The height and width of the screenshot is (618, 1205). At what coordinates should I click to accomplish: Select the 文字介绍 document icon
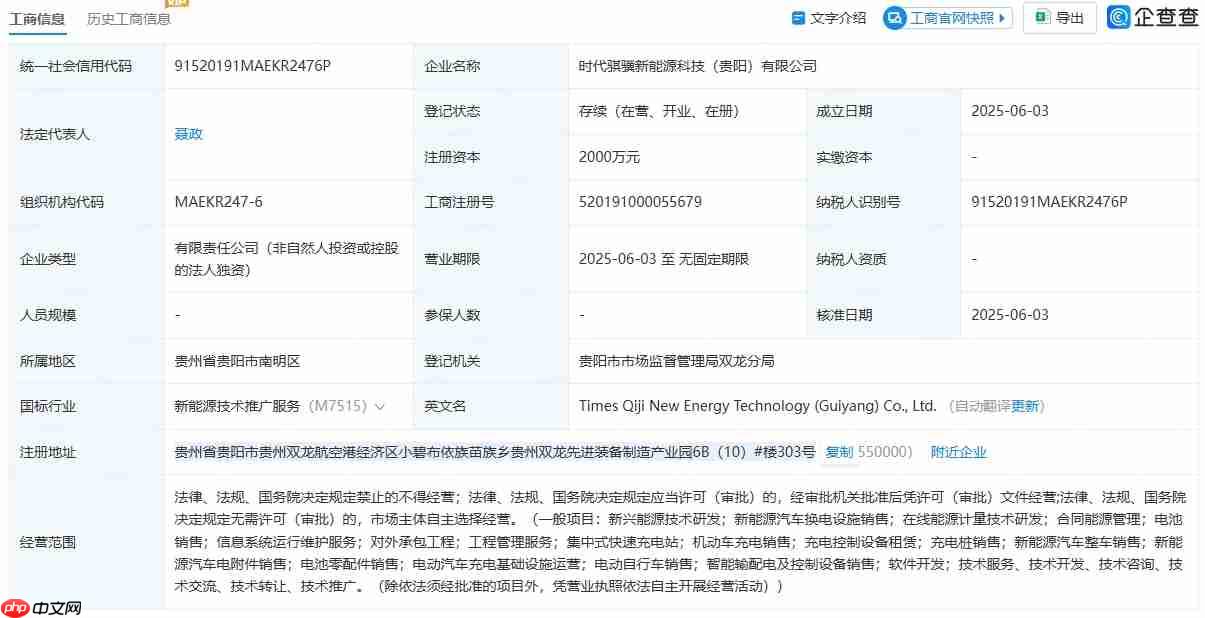coord(798,18)
